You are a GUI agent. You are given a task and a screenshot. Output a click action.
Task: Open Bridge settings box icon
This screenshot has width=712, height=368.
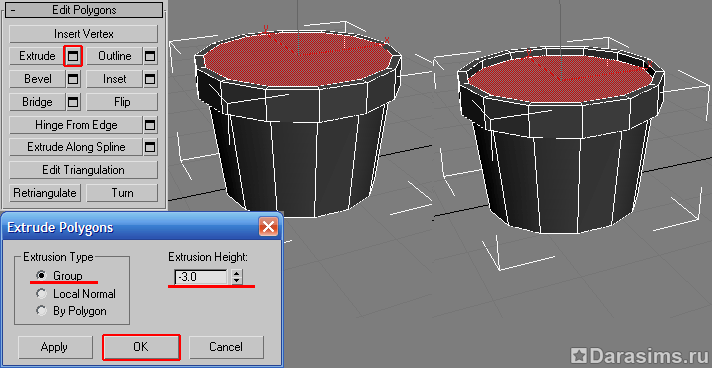tap(73, 102)
